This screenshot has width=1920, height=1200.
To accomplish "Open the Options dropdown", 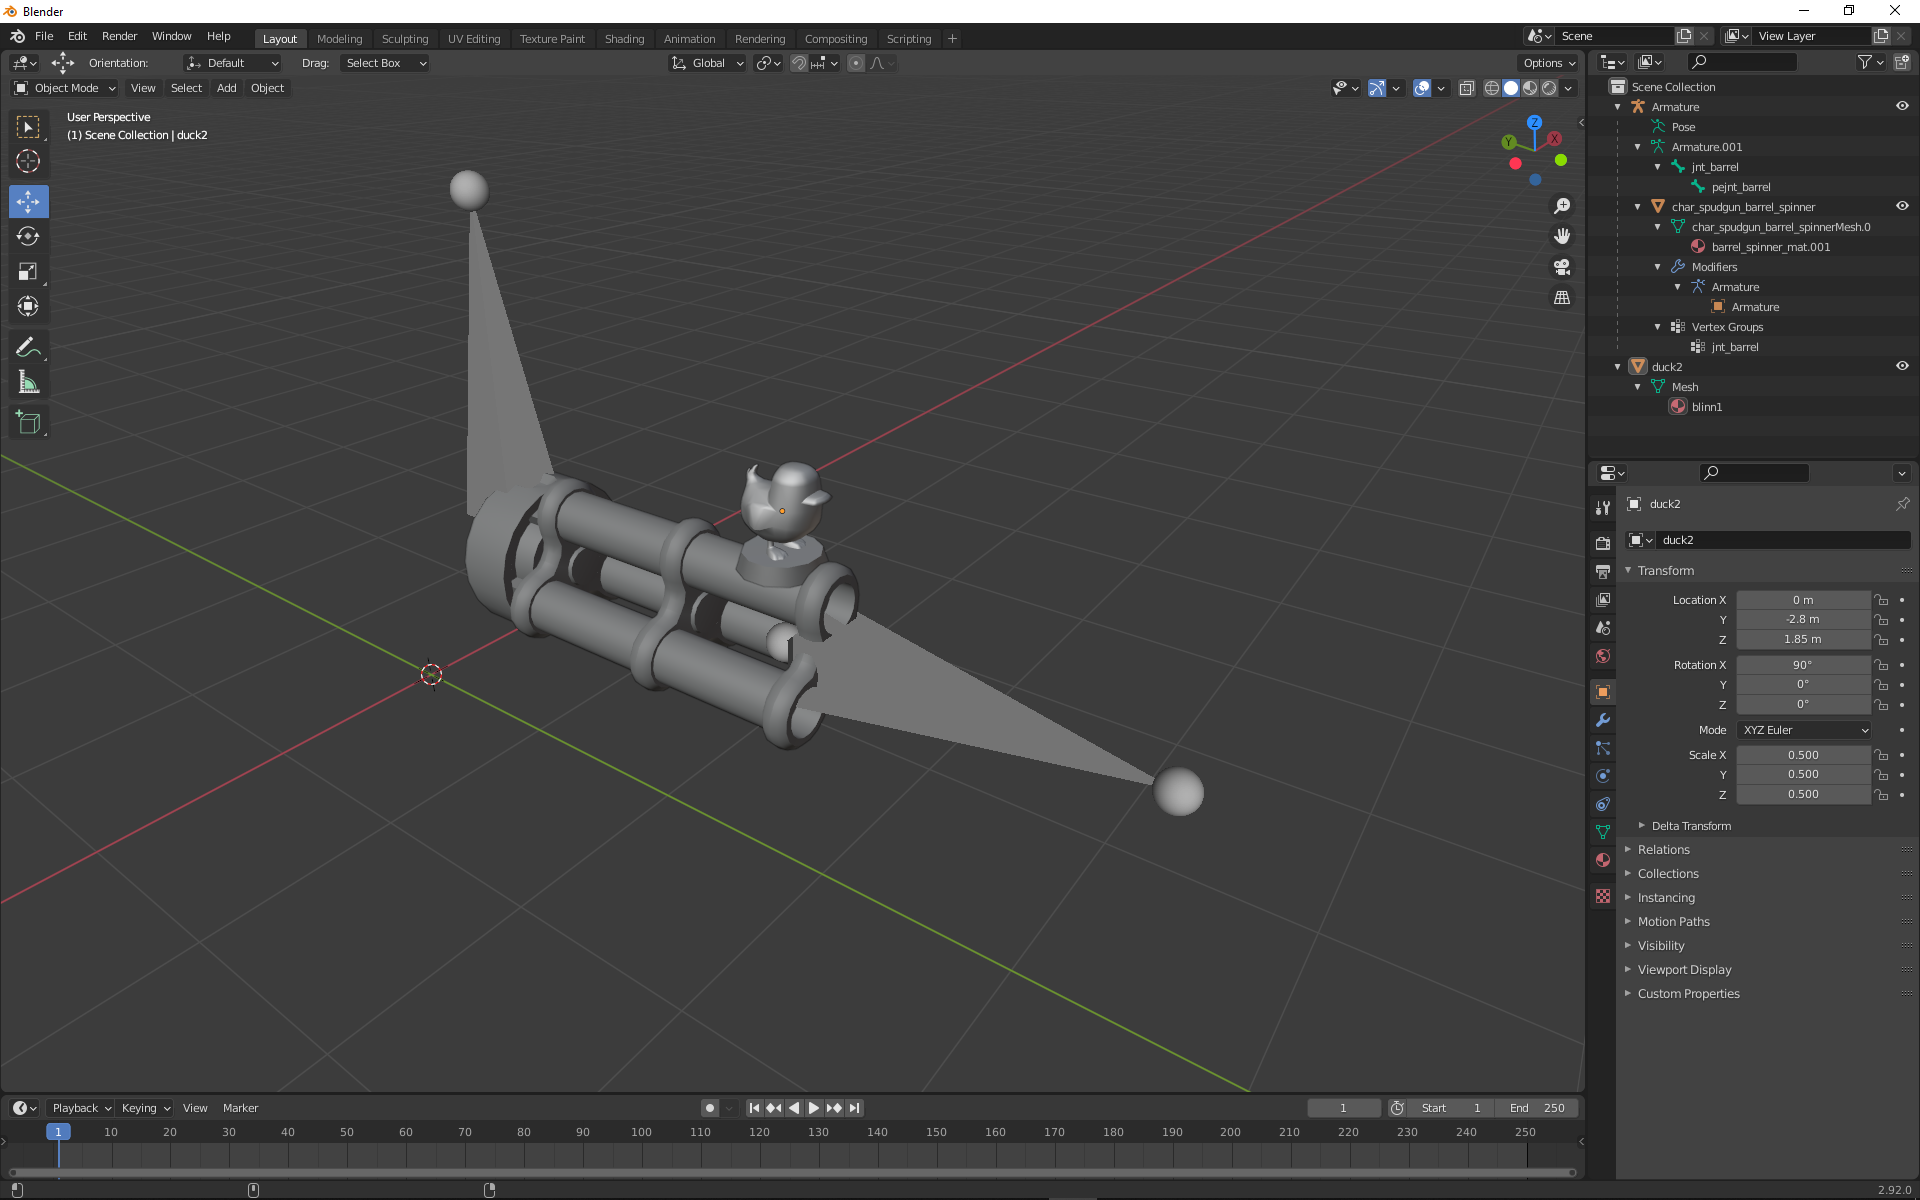I will (1548, 63).
